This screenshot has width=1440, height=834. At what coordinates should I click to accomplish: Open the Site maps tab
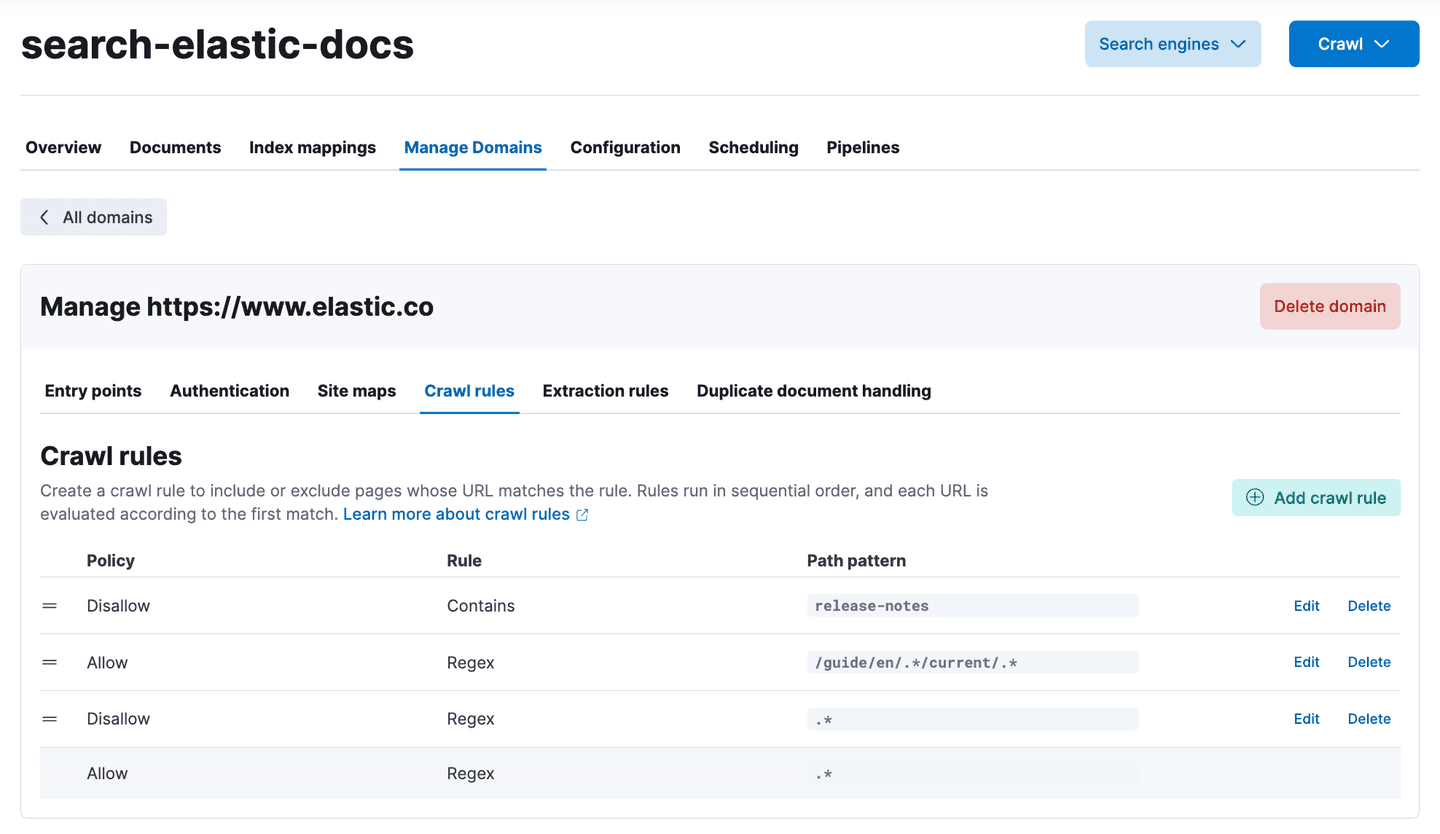tap(357, 391)
